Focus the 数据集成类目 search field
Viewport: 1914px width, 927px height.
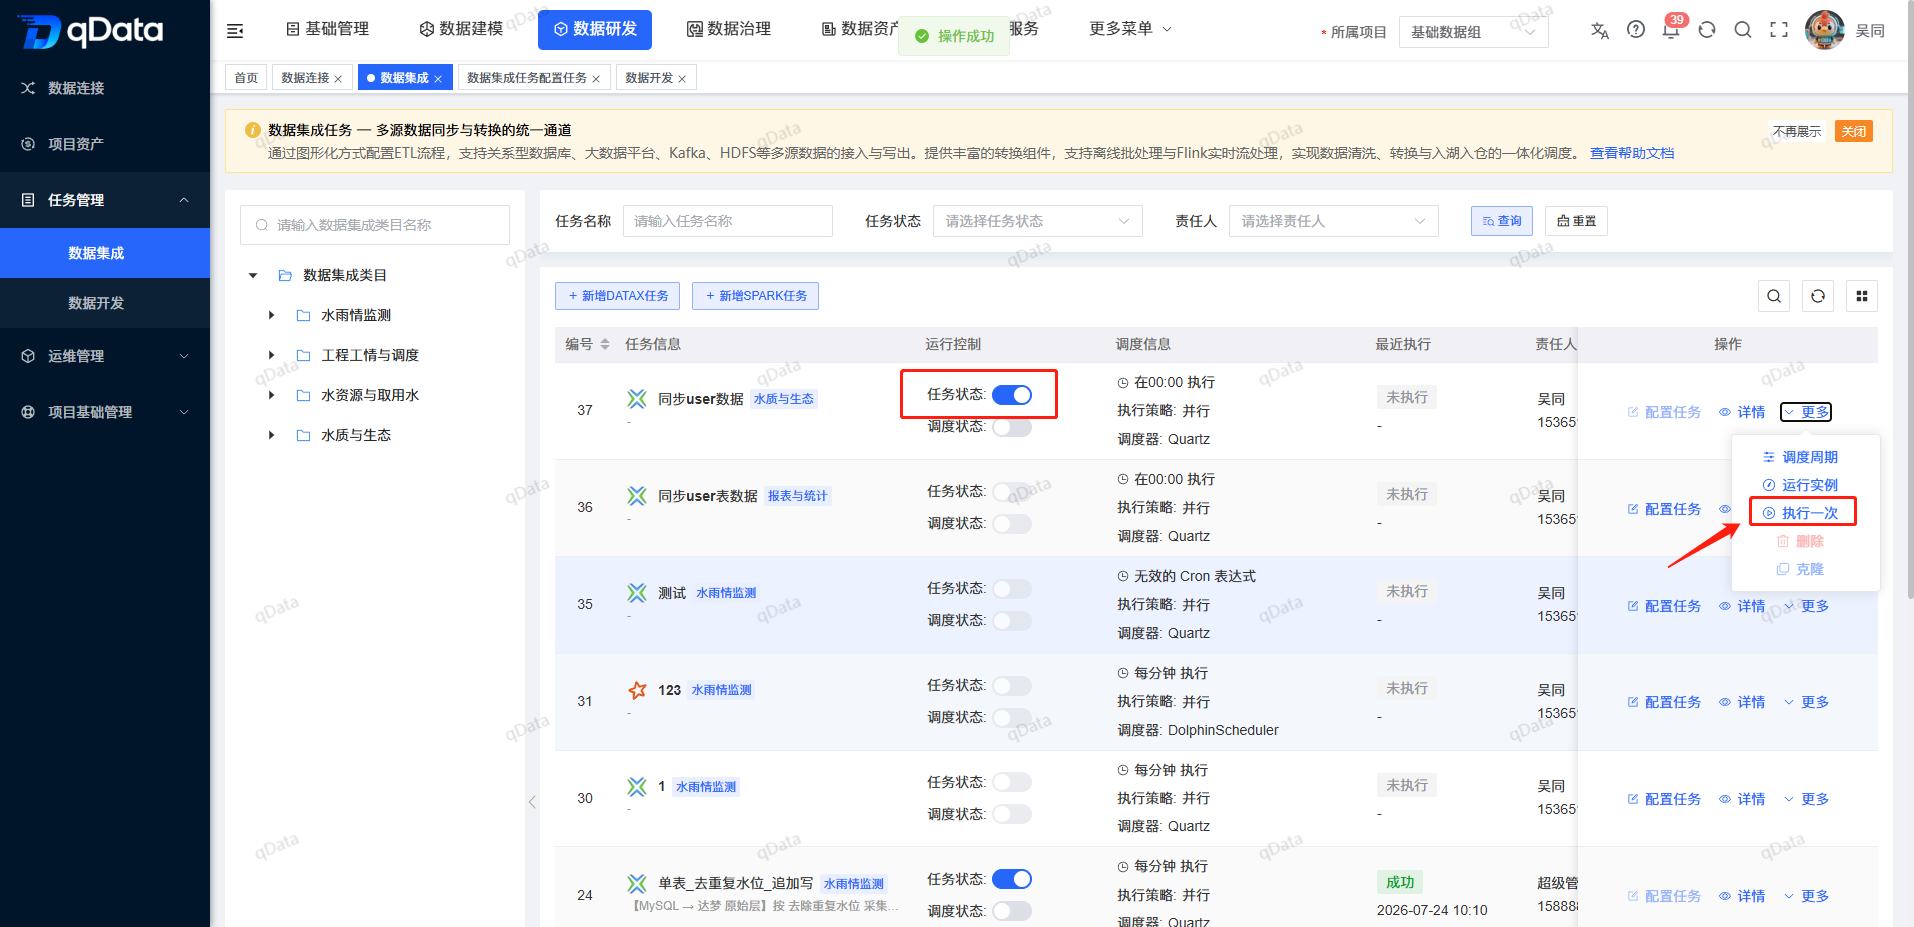[375, 225]
